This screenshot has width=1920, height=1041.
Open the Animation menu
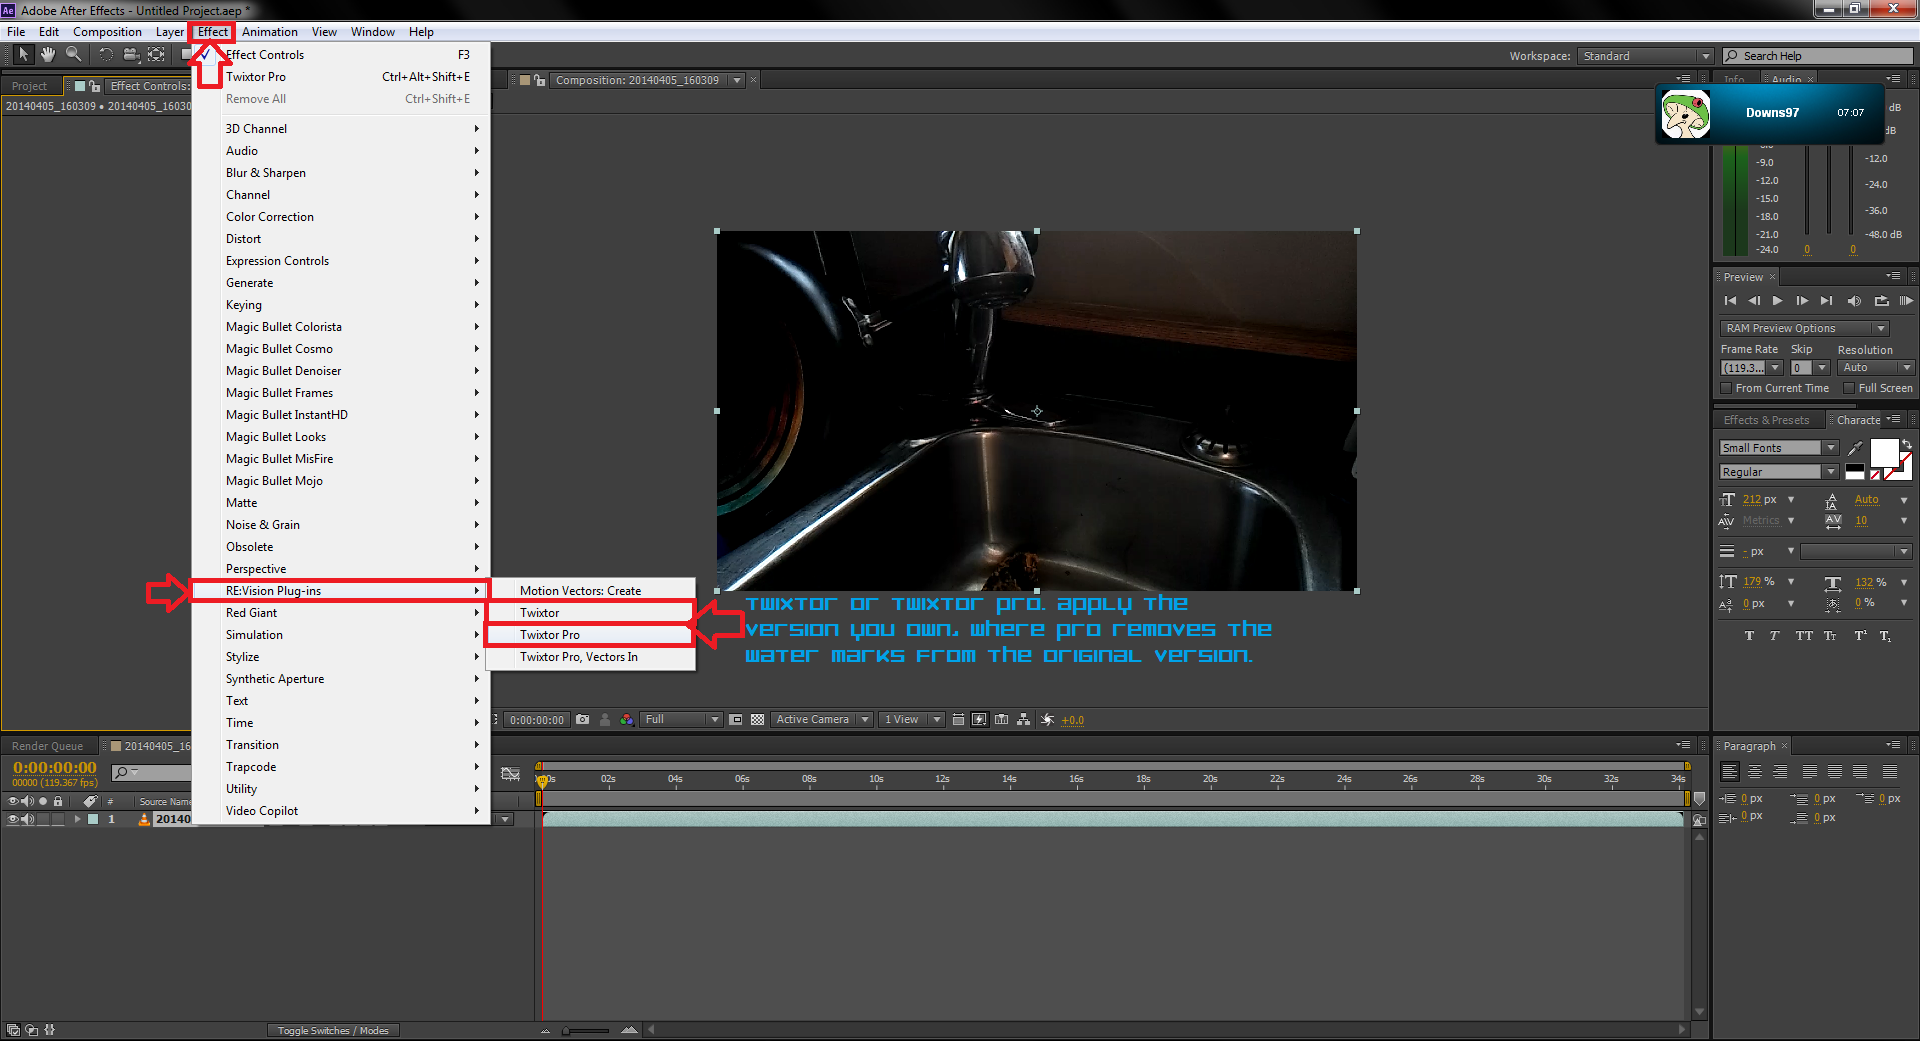270,32
